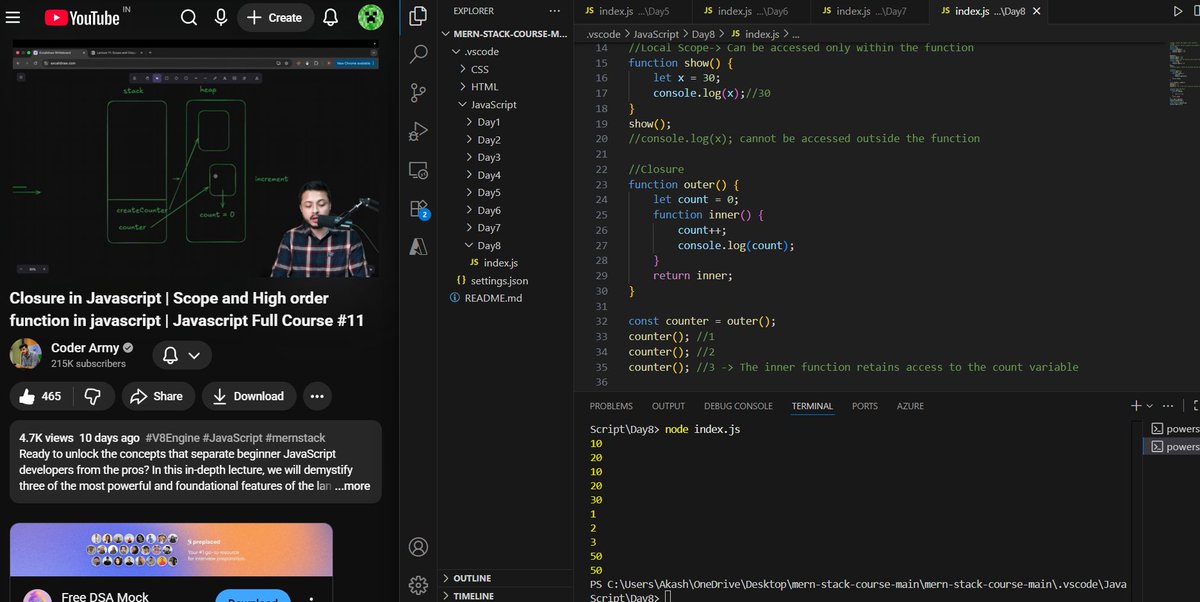Screen dimensions: 1200x602
Task: Select the first powershell terminal instance
Action: [x=1171, y=429]
